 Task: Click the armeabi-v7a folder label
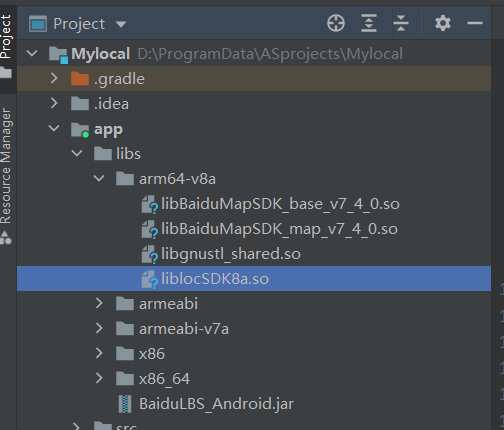tap(184, 329)
